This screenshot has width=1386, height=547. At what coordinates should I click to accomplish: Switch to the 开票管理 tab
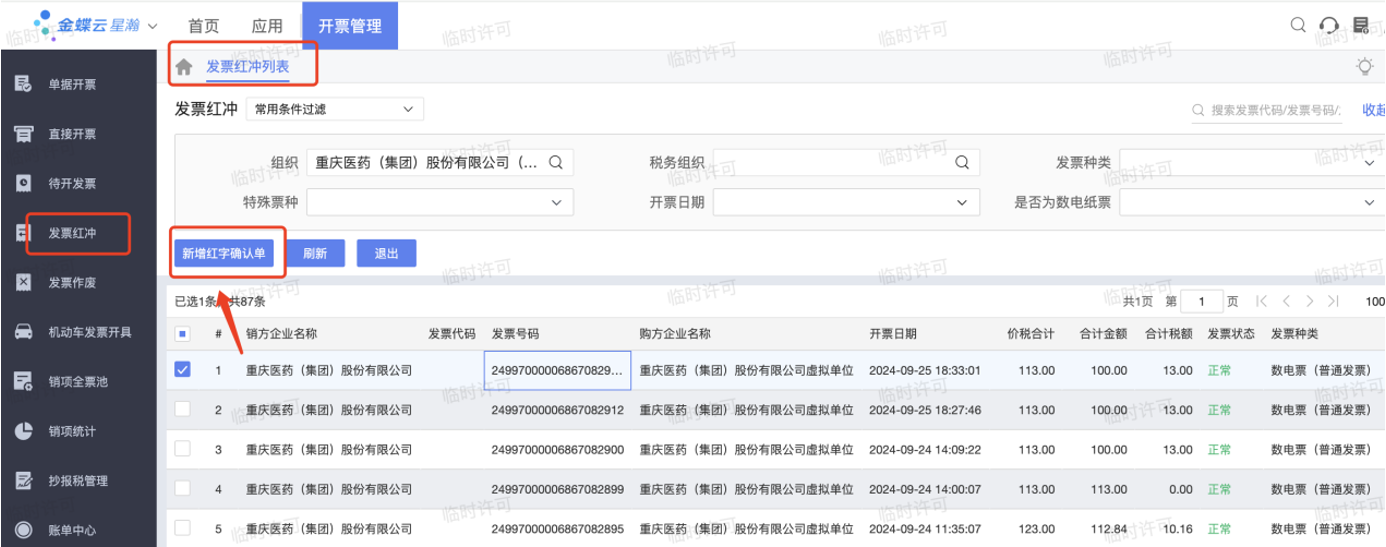coord(350,25)
